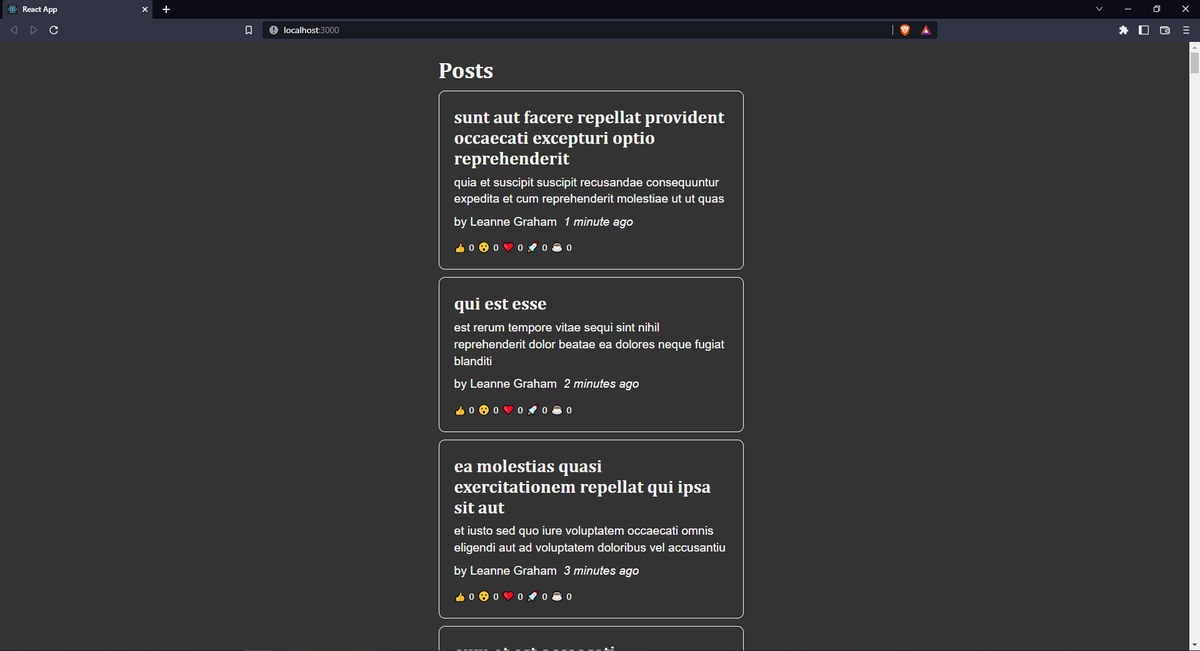Go back with the browser back arrow
Image resolution: width=1200 pixels, height=651 pixels.
[x=13, y=30]
